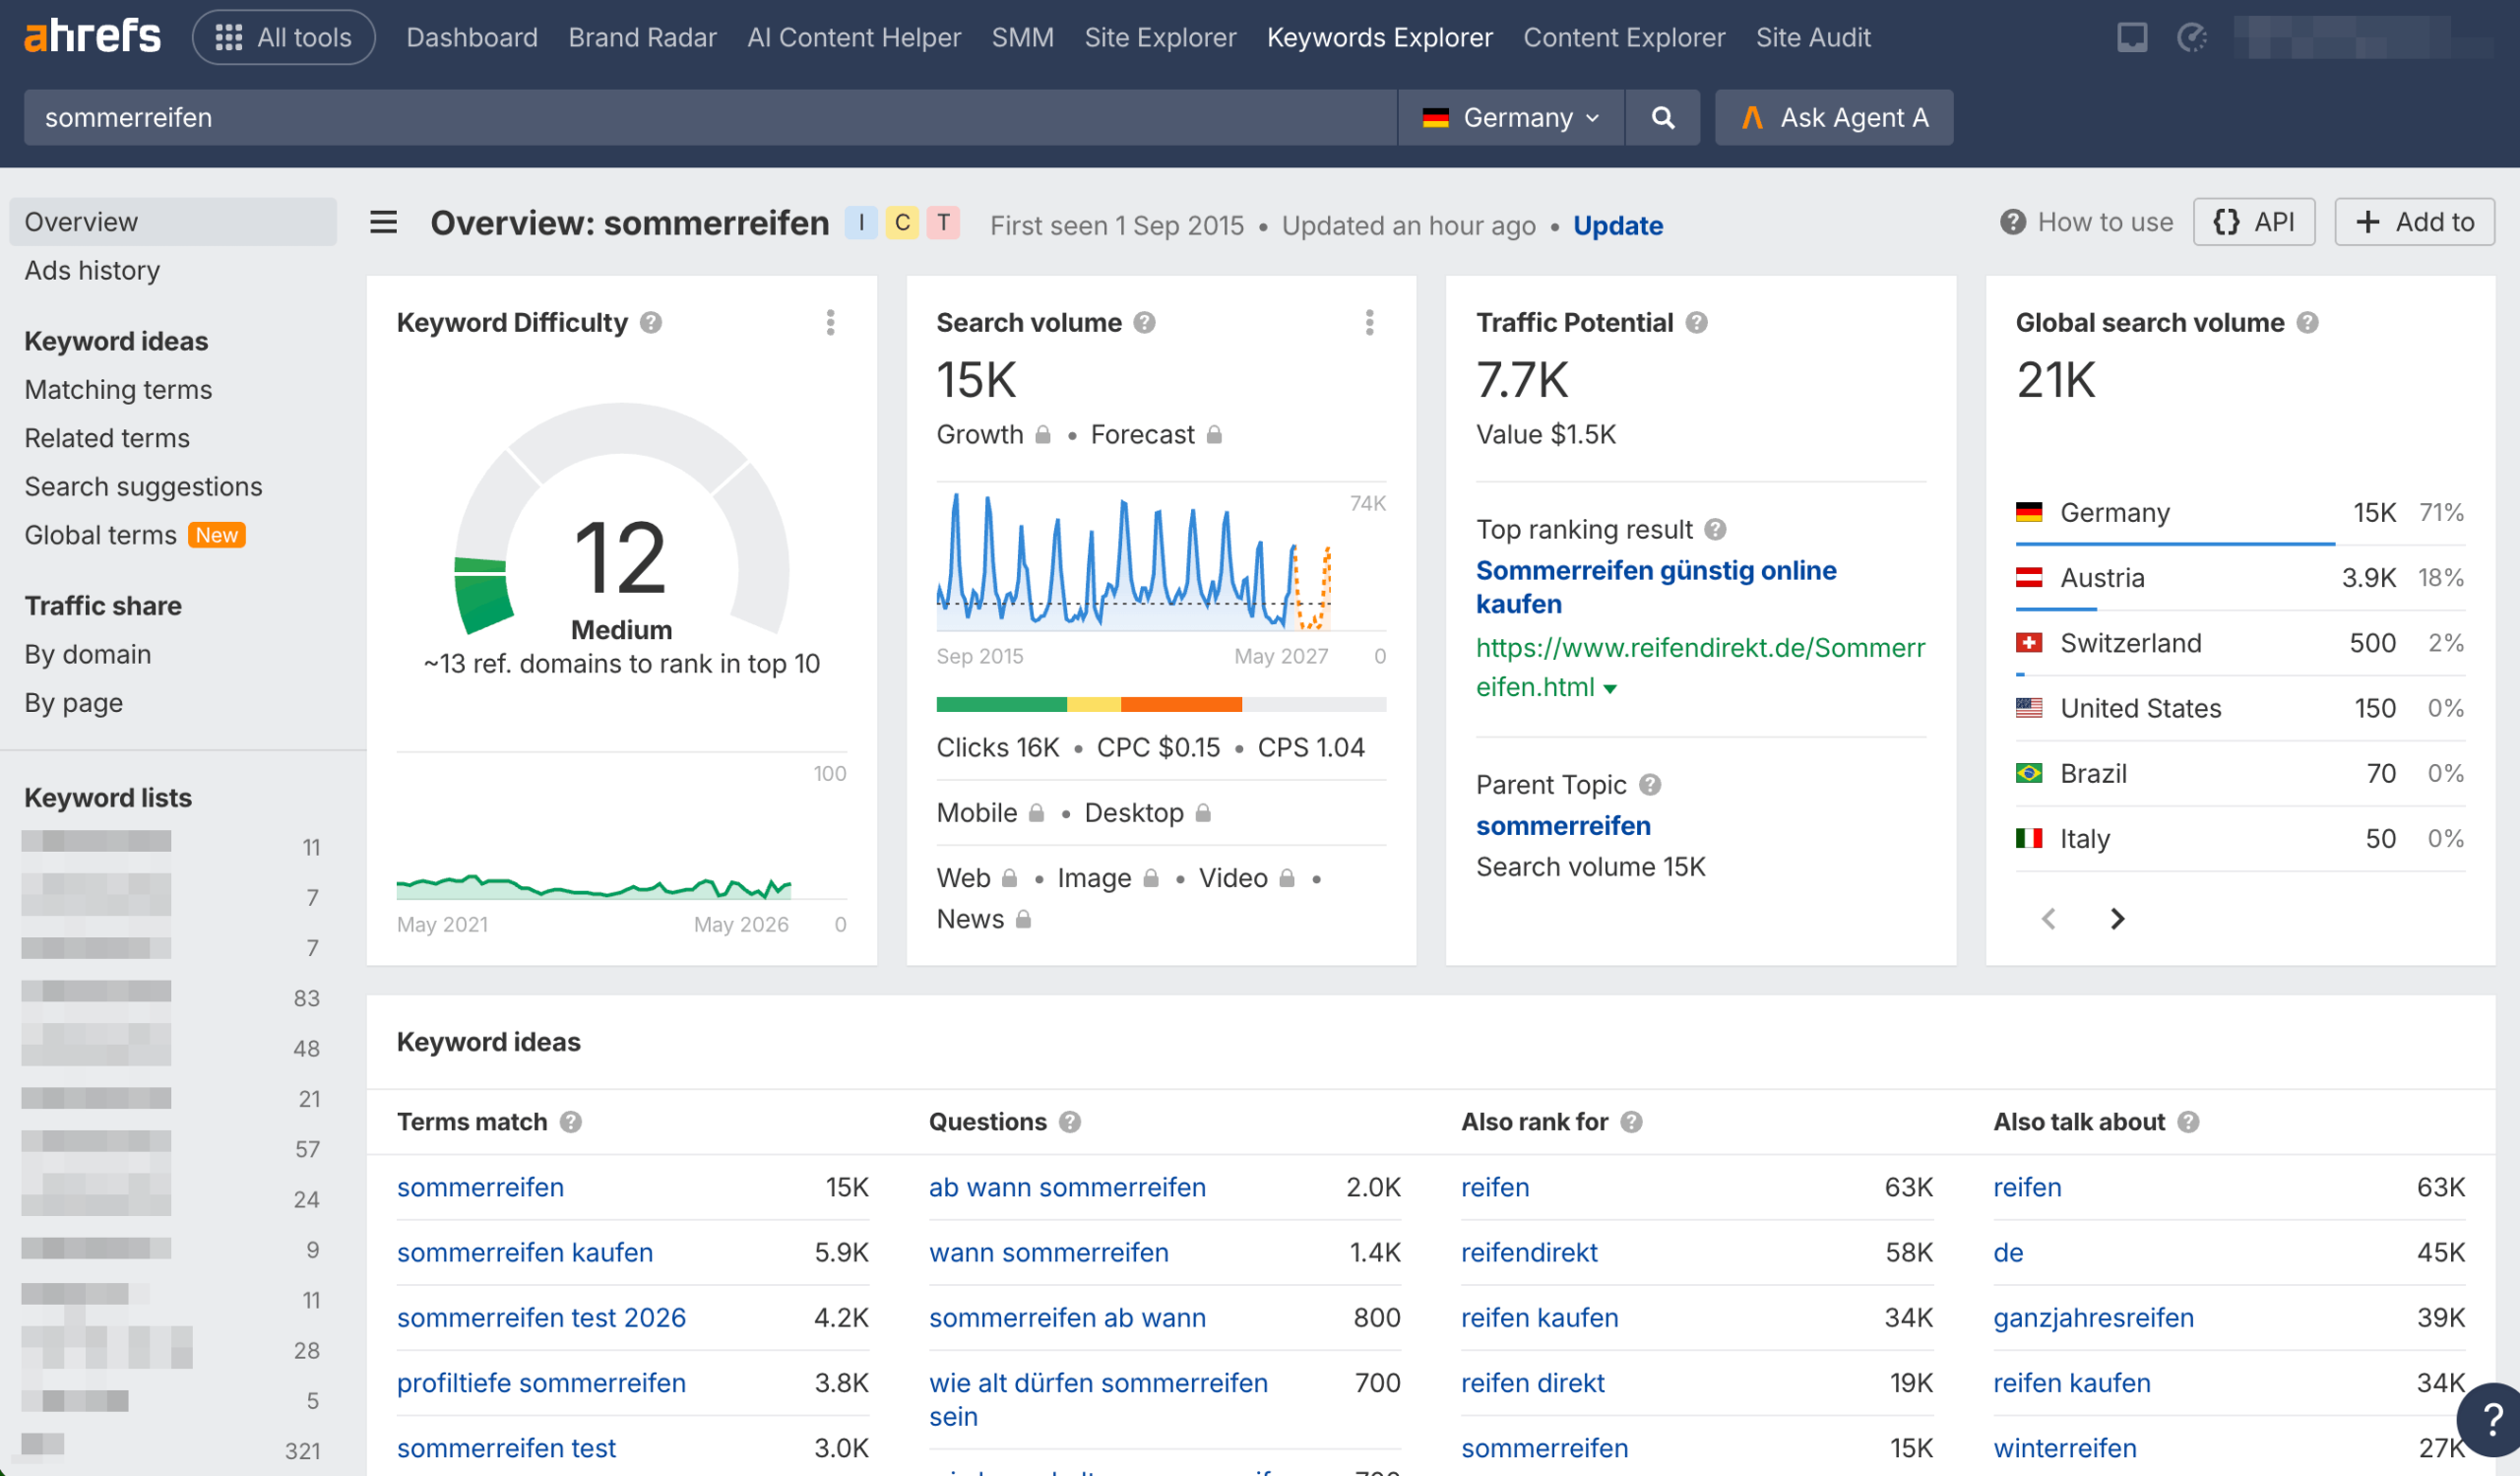Image resolution: width=2520 pixels, height=1476 pixels.
Task: Click the commercial intent badge C
Action: tap(902, 222)
